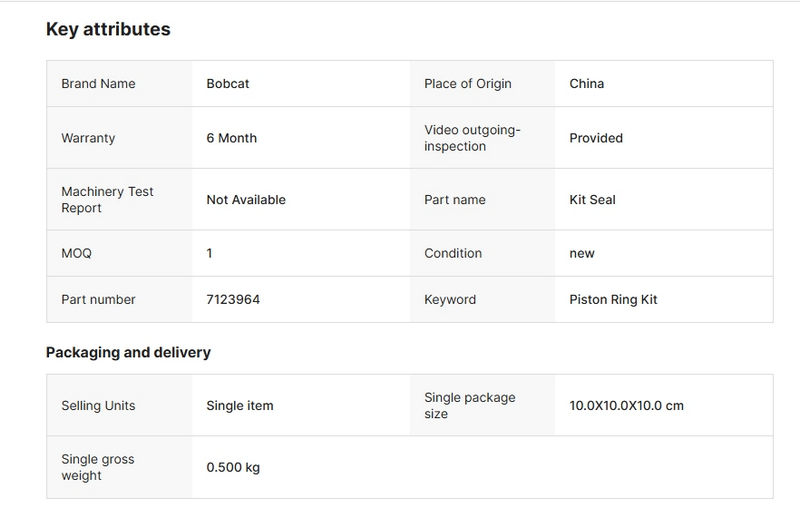Click the Kit Seal part name value
The image size is (800, 518).
[x=592, y=200]
